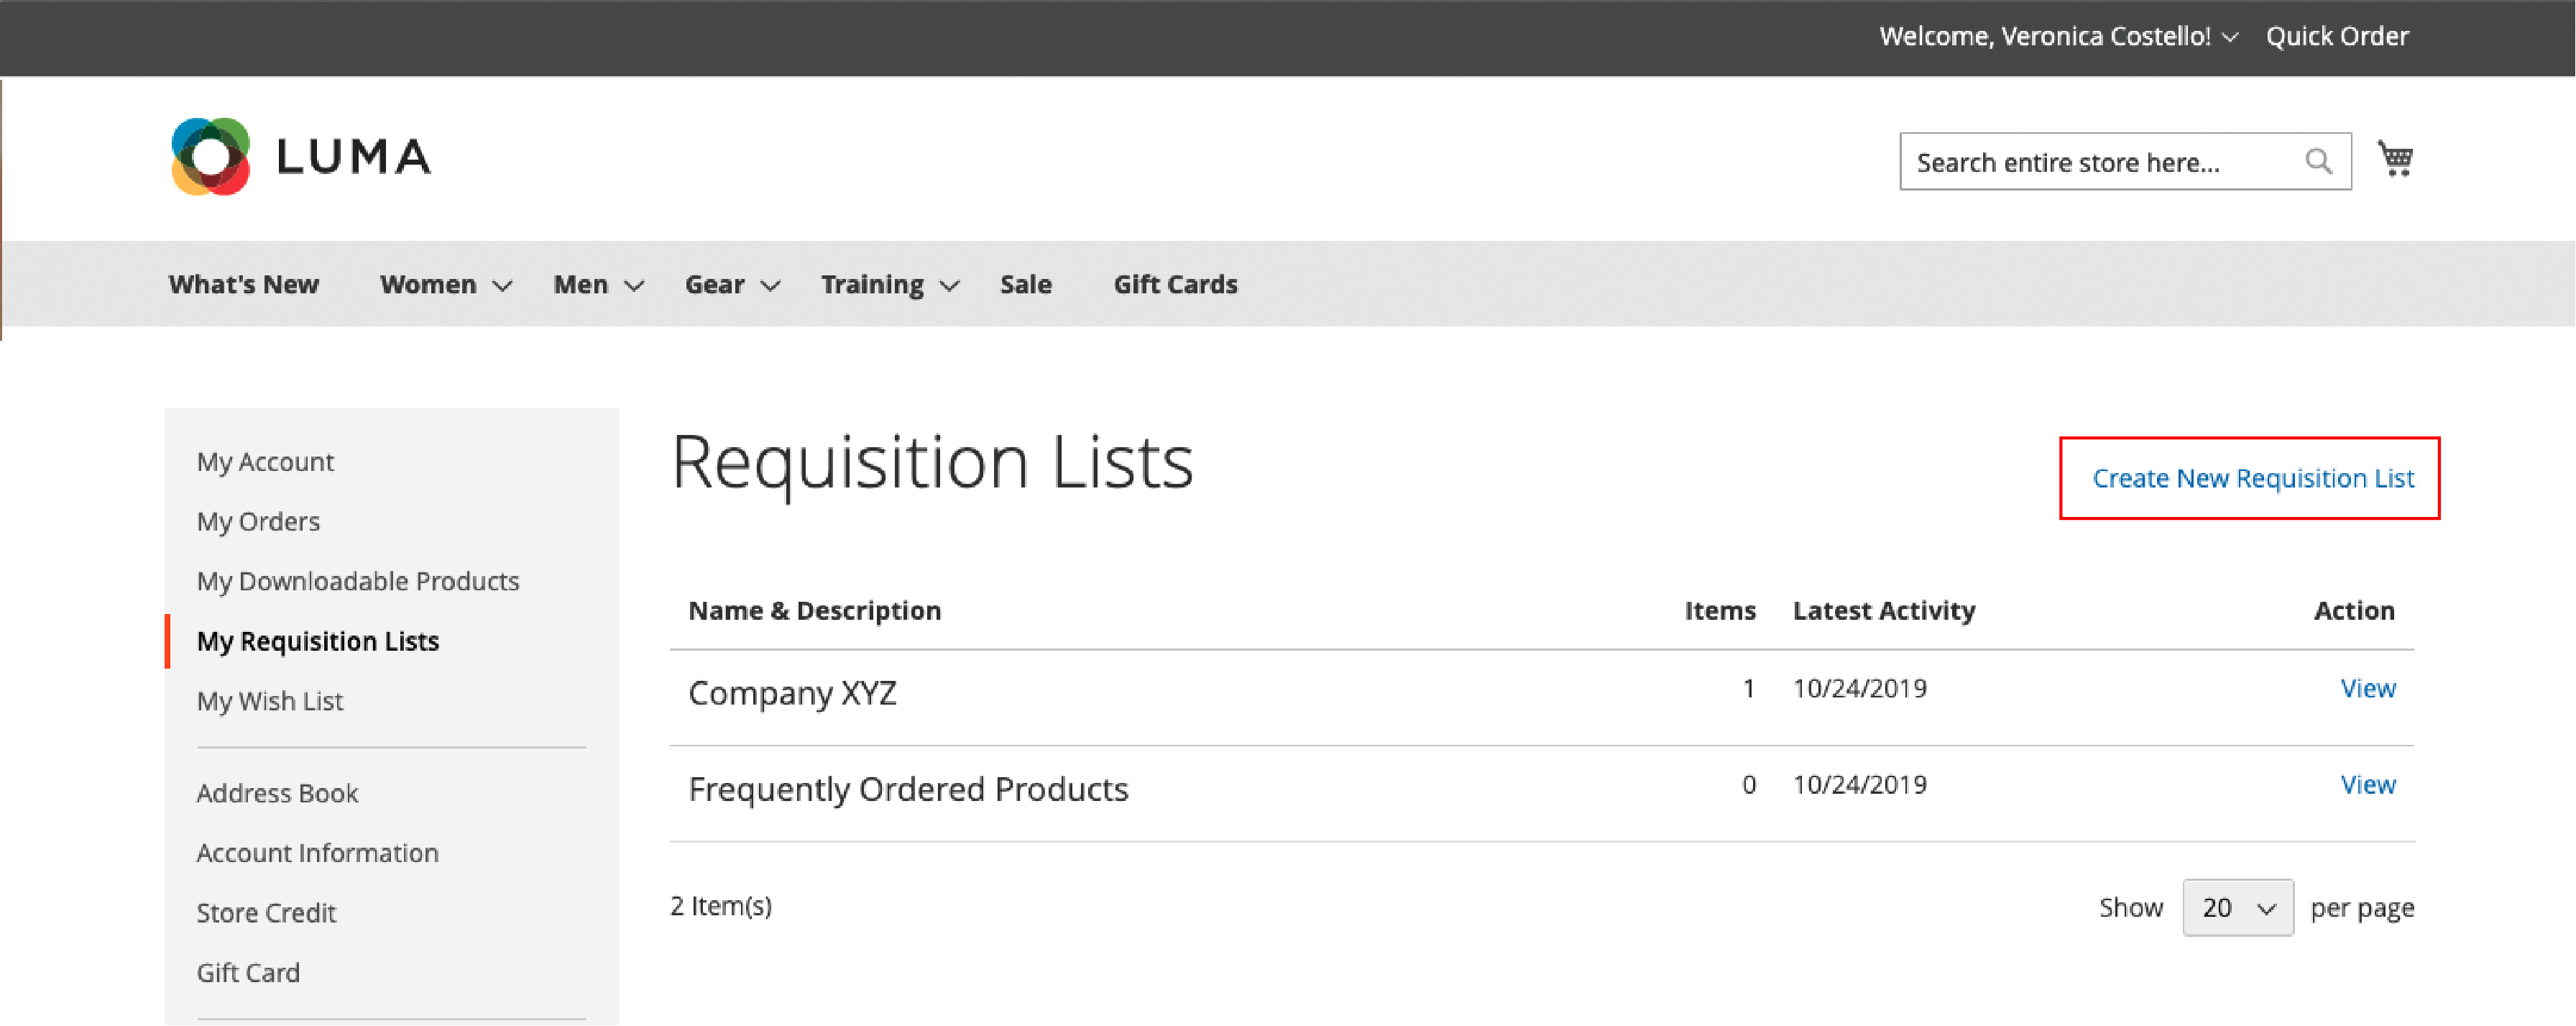Open Address Book in sidebar
Image resolution: width=2576 pixels, height=1026 pixels.
click(277, 794)
